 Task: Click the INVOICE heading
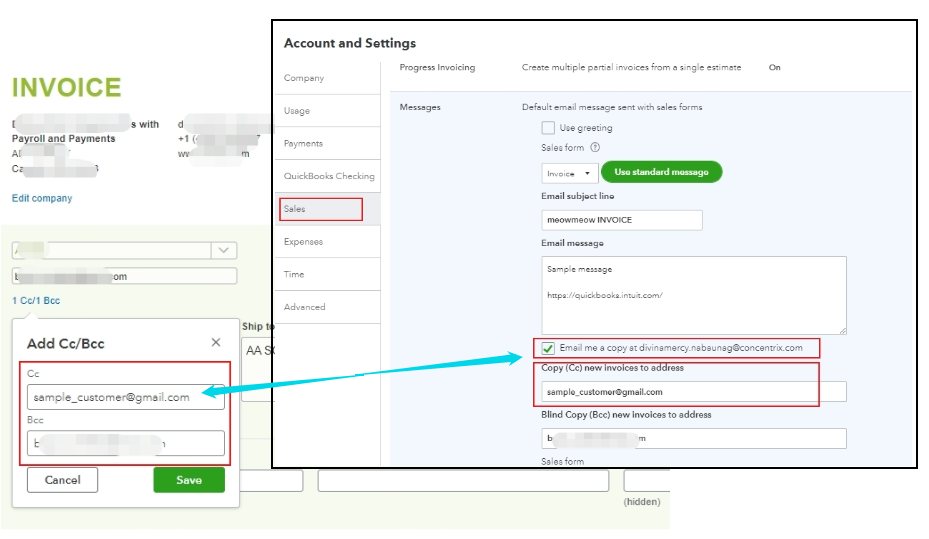pos(66,88)
